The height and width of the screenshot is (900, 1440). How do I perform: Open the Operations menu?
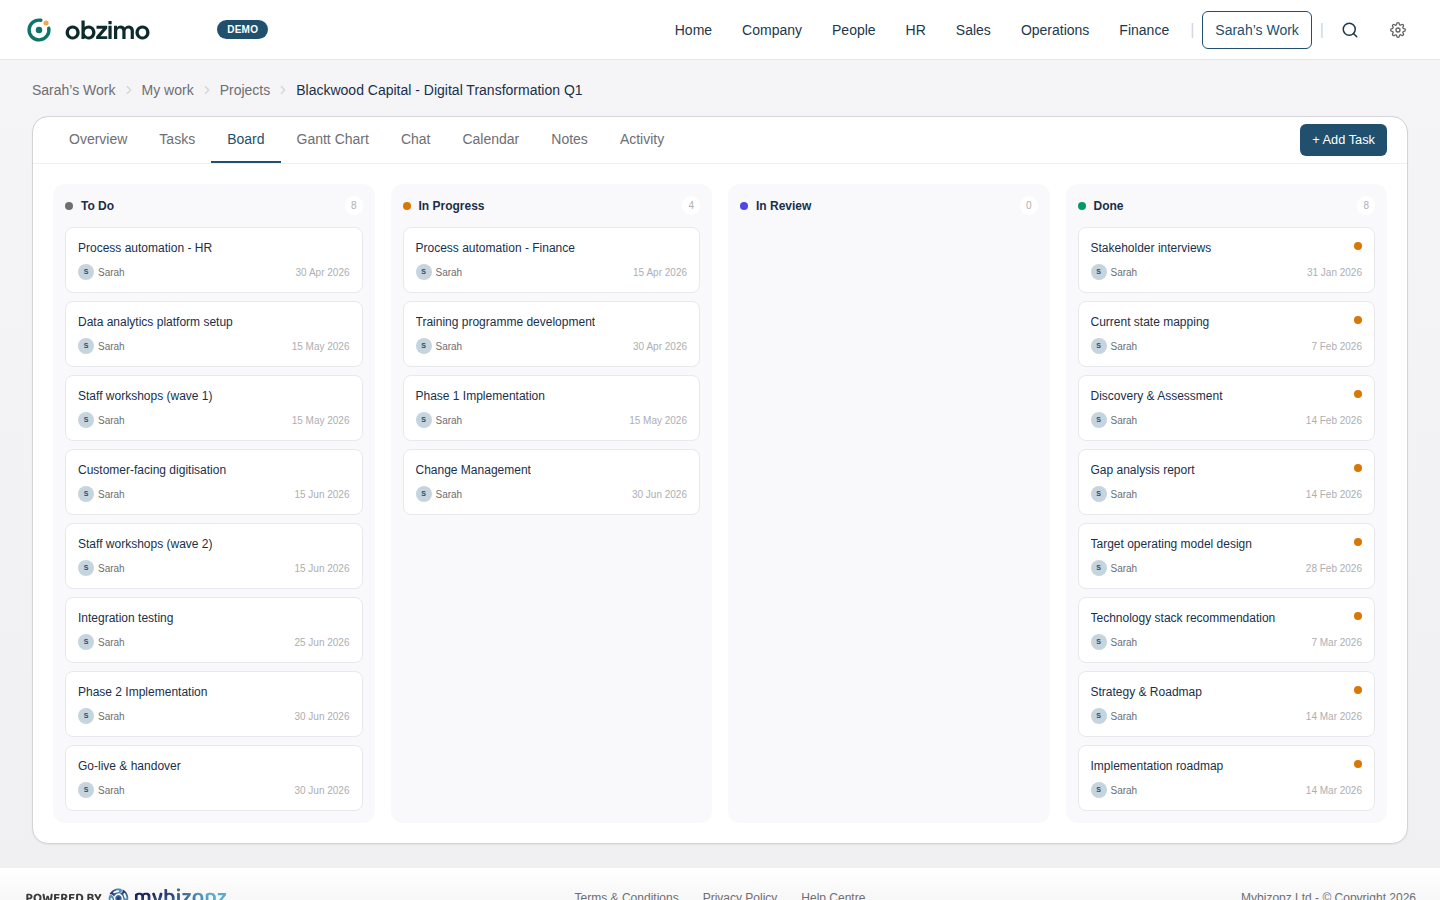pos(1055,30)
